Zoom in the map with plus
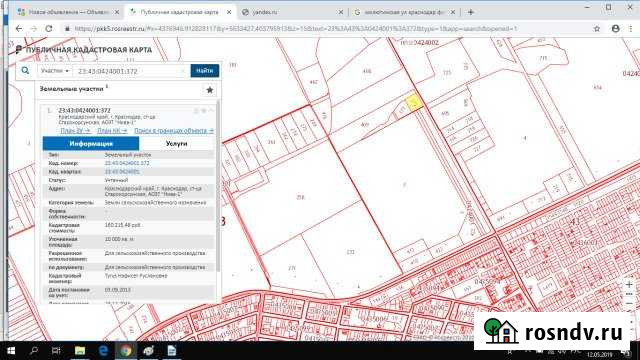 tap(629, 284)
